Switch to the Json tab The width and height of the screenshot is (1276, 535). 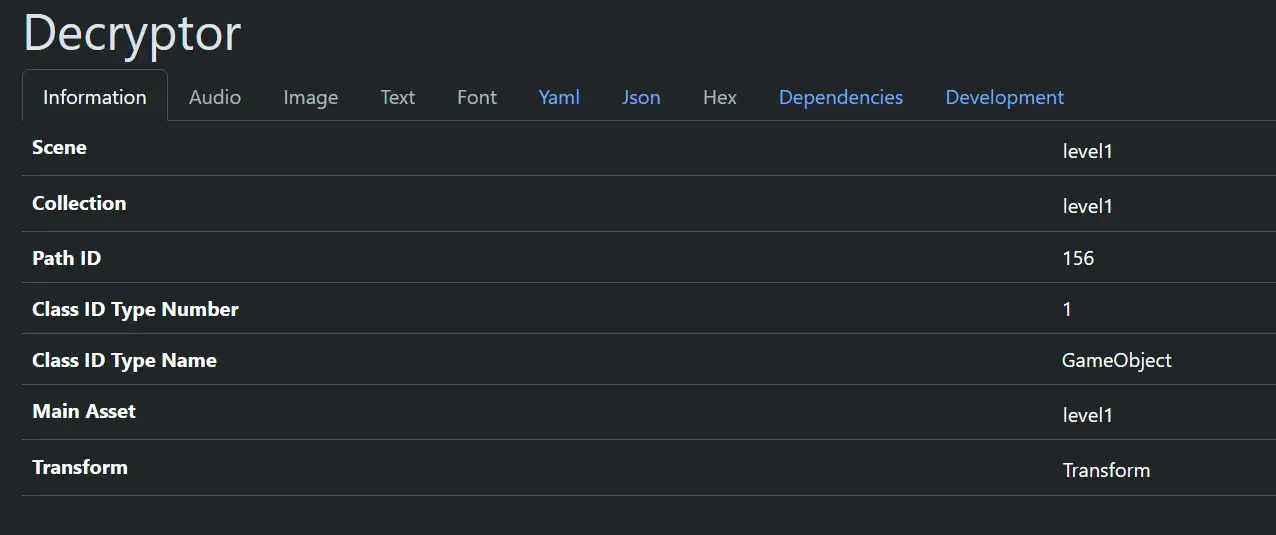point(641,97)
